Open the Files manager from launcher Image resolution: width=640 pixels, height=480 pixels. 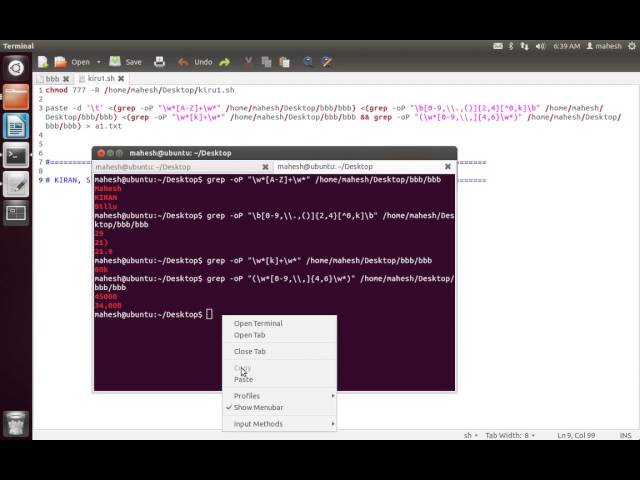[16, 97]
